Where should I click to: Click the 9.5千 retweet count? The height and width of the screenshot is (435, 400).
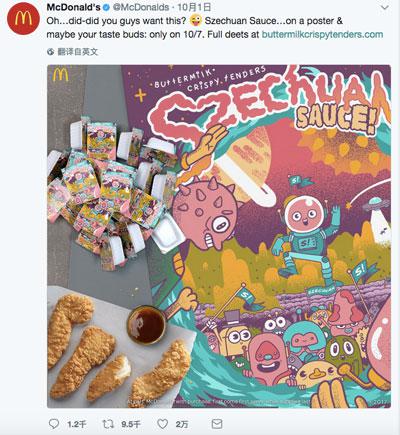(x=131, y=424)
